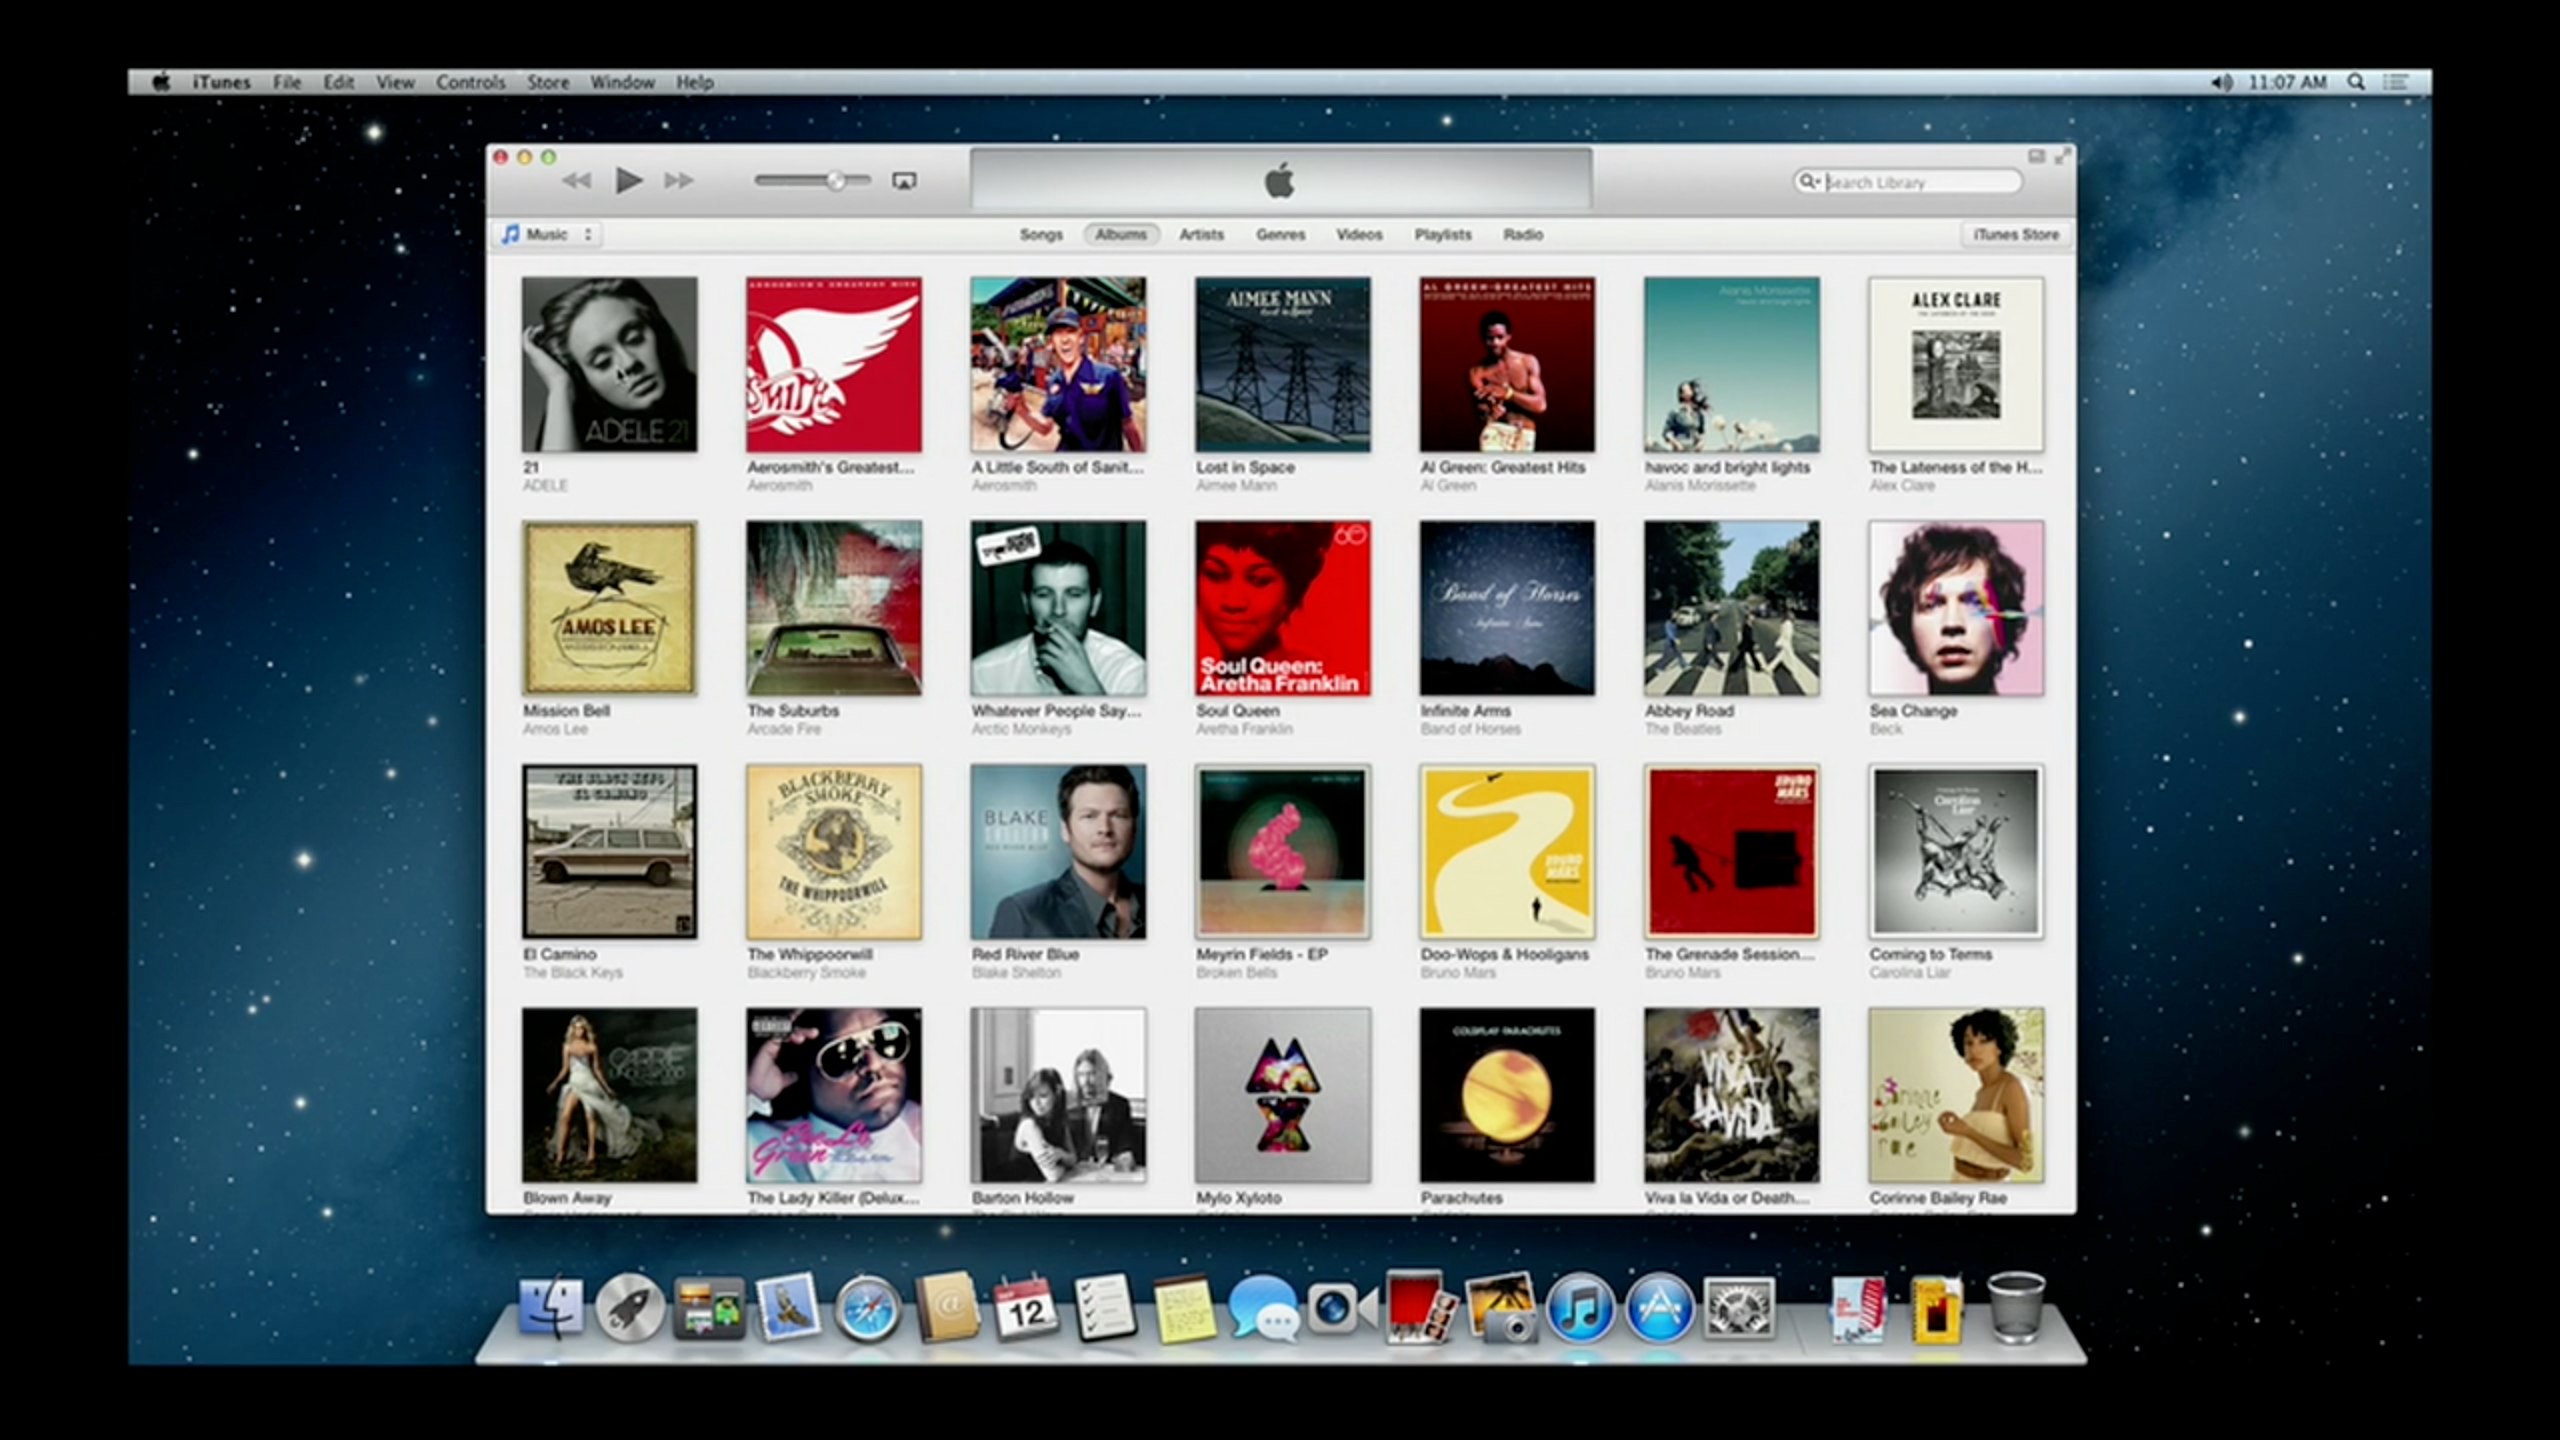The height and width of the screenshot is (1440, 2560).
Task: Open the Parachutes album cover
Action: [x=1507, y=1095]
